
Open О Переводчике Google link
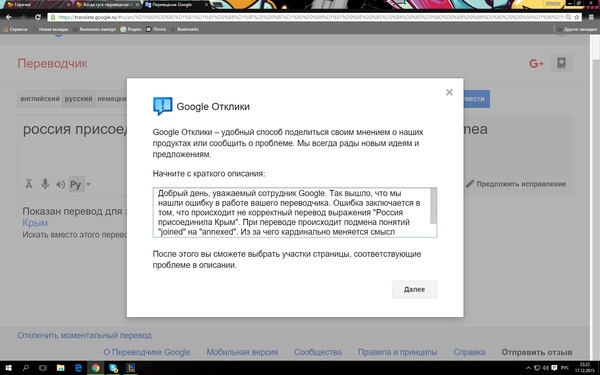click(x=147, y=352)
